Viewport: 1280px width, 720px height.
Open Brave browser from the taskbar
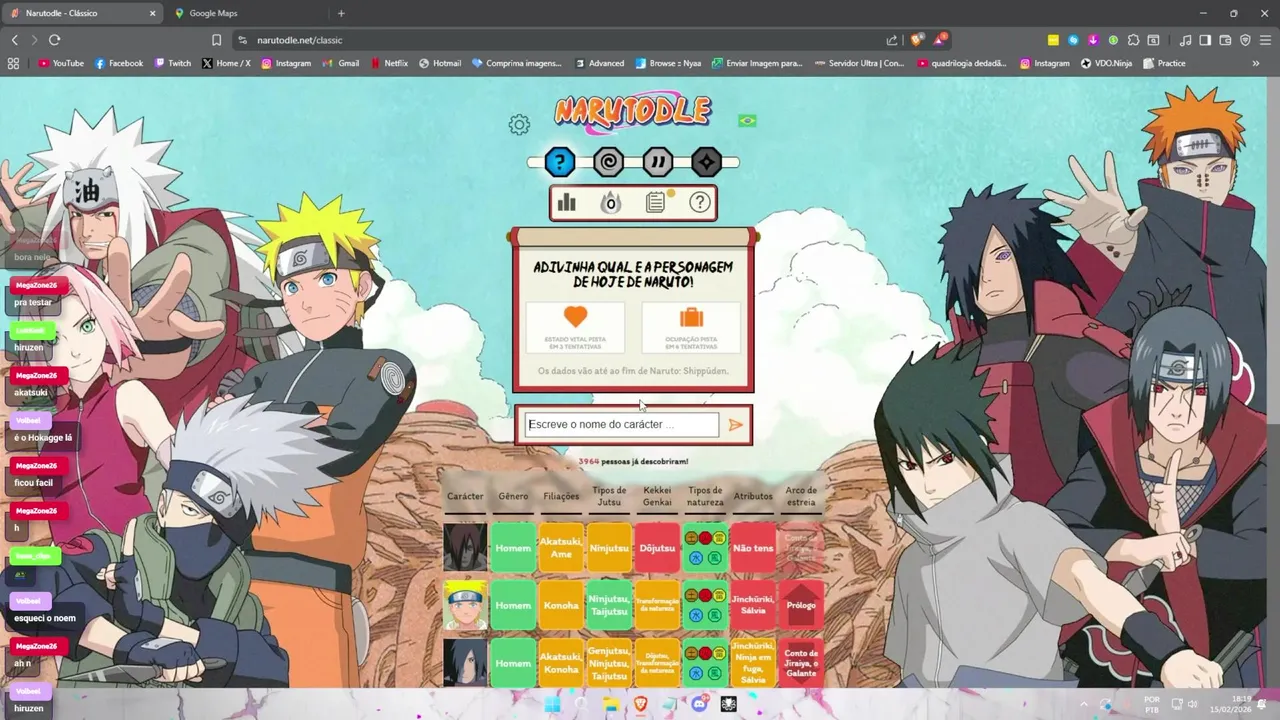(x=640, y=704)
